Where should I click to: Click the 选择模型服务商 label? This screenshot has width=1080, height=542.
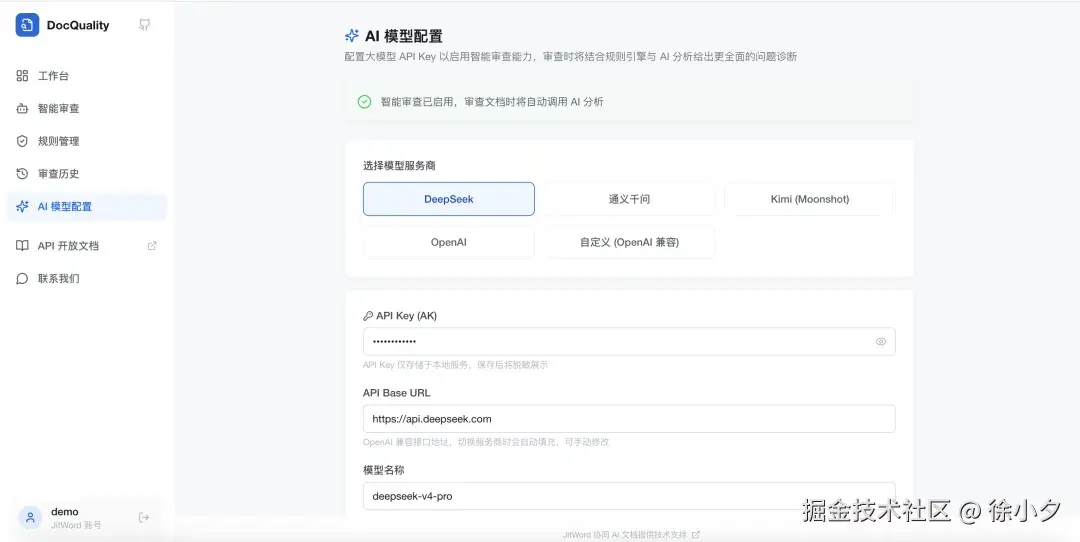point(399,166)
